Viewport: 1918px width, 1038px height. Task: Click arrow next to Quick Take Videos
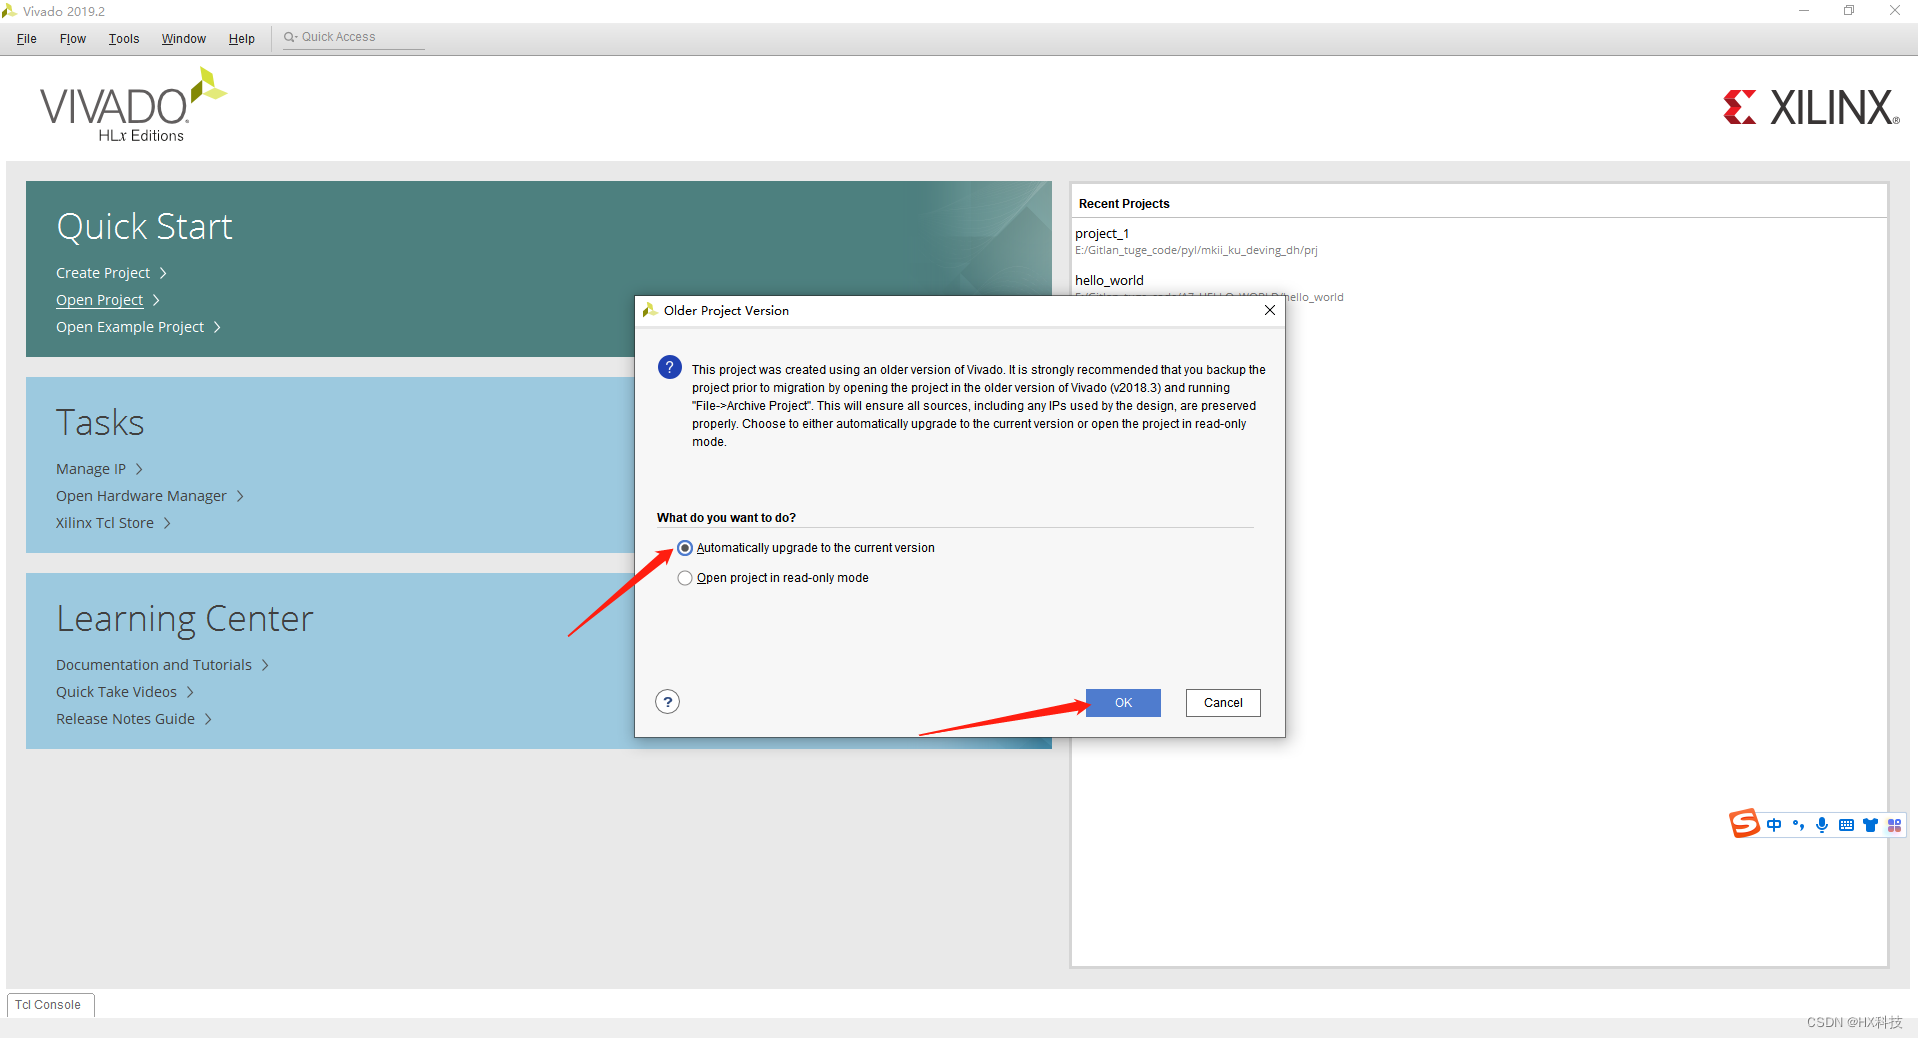coord(190,692)
